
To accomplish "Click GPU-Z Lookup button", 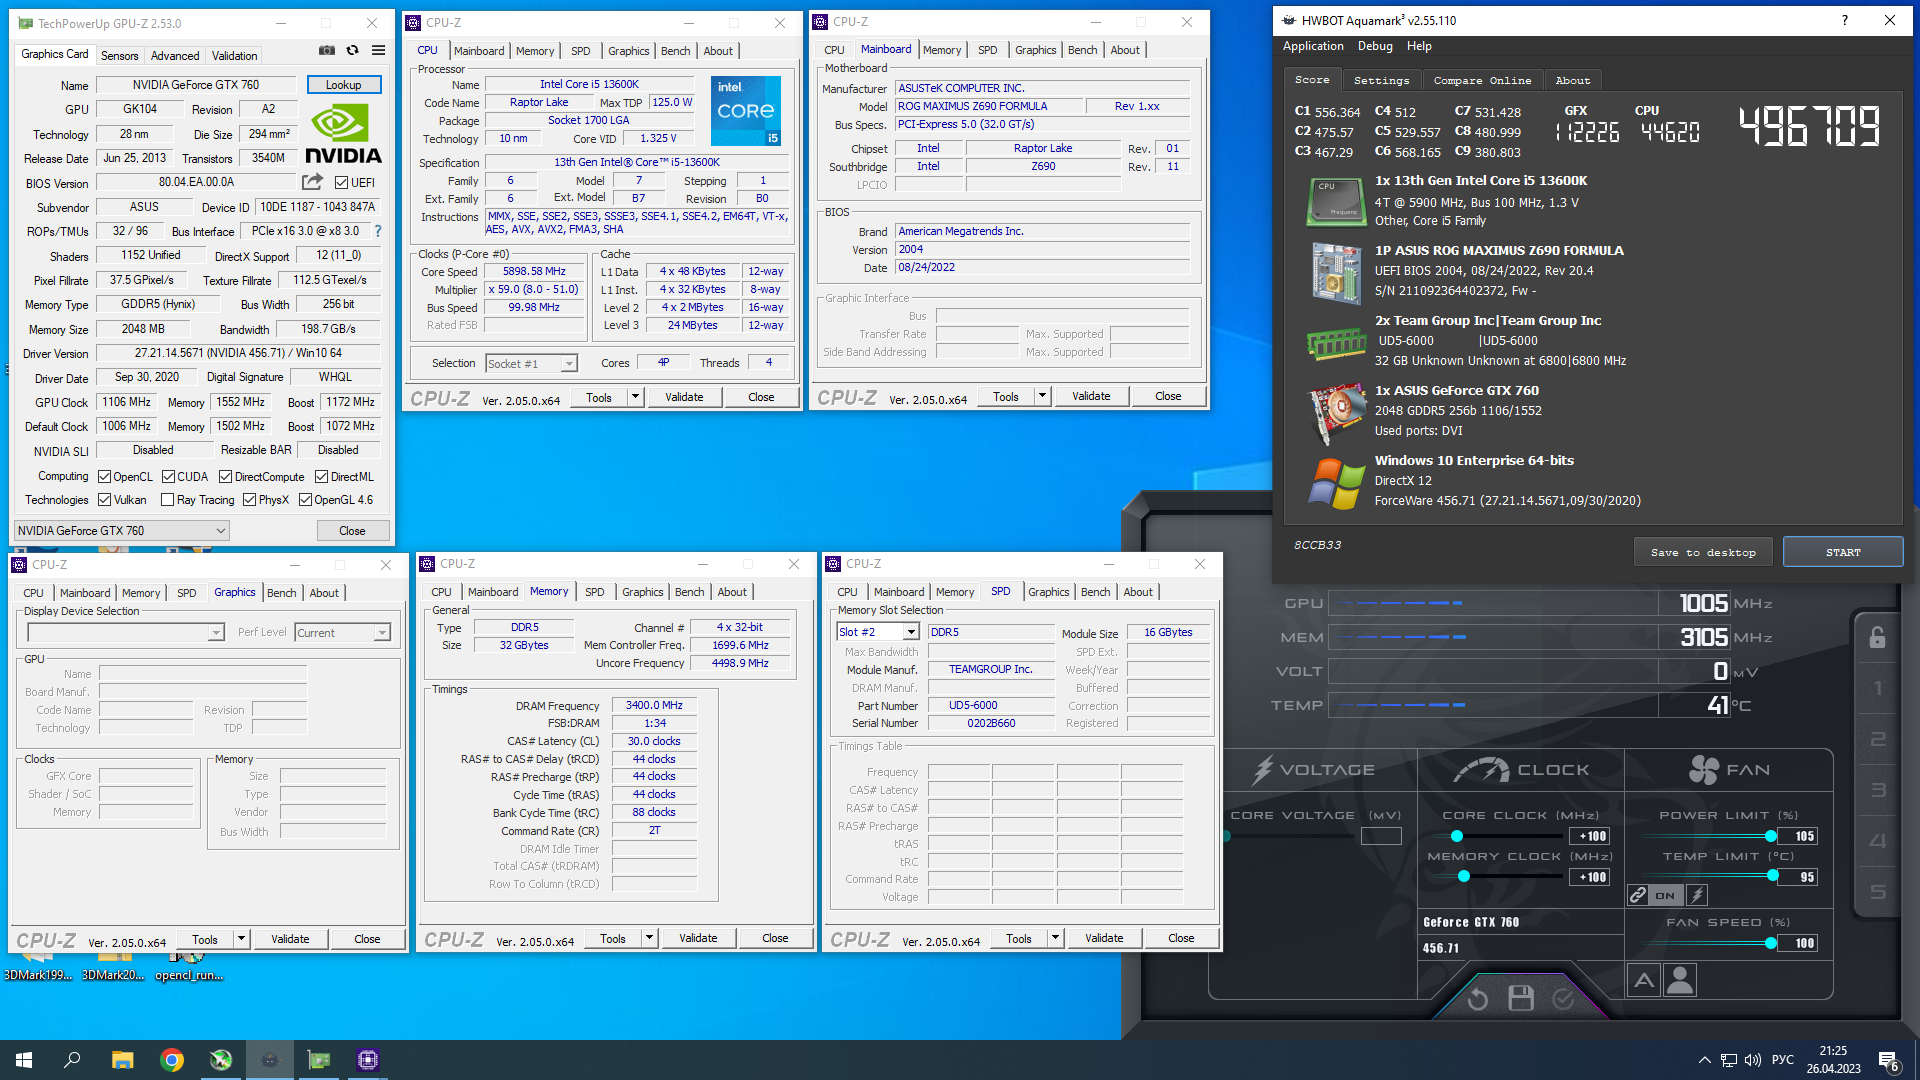I will (x=344, y=85).
